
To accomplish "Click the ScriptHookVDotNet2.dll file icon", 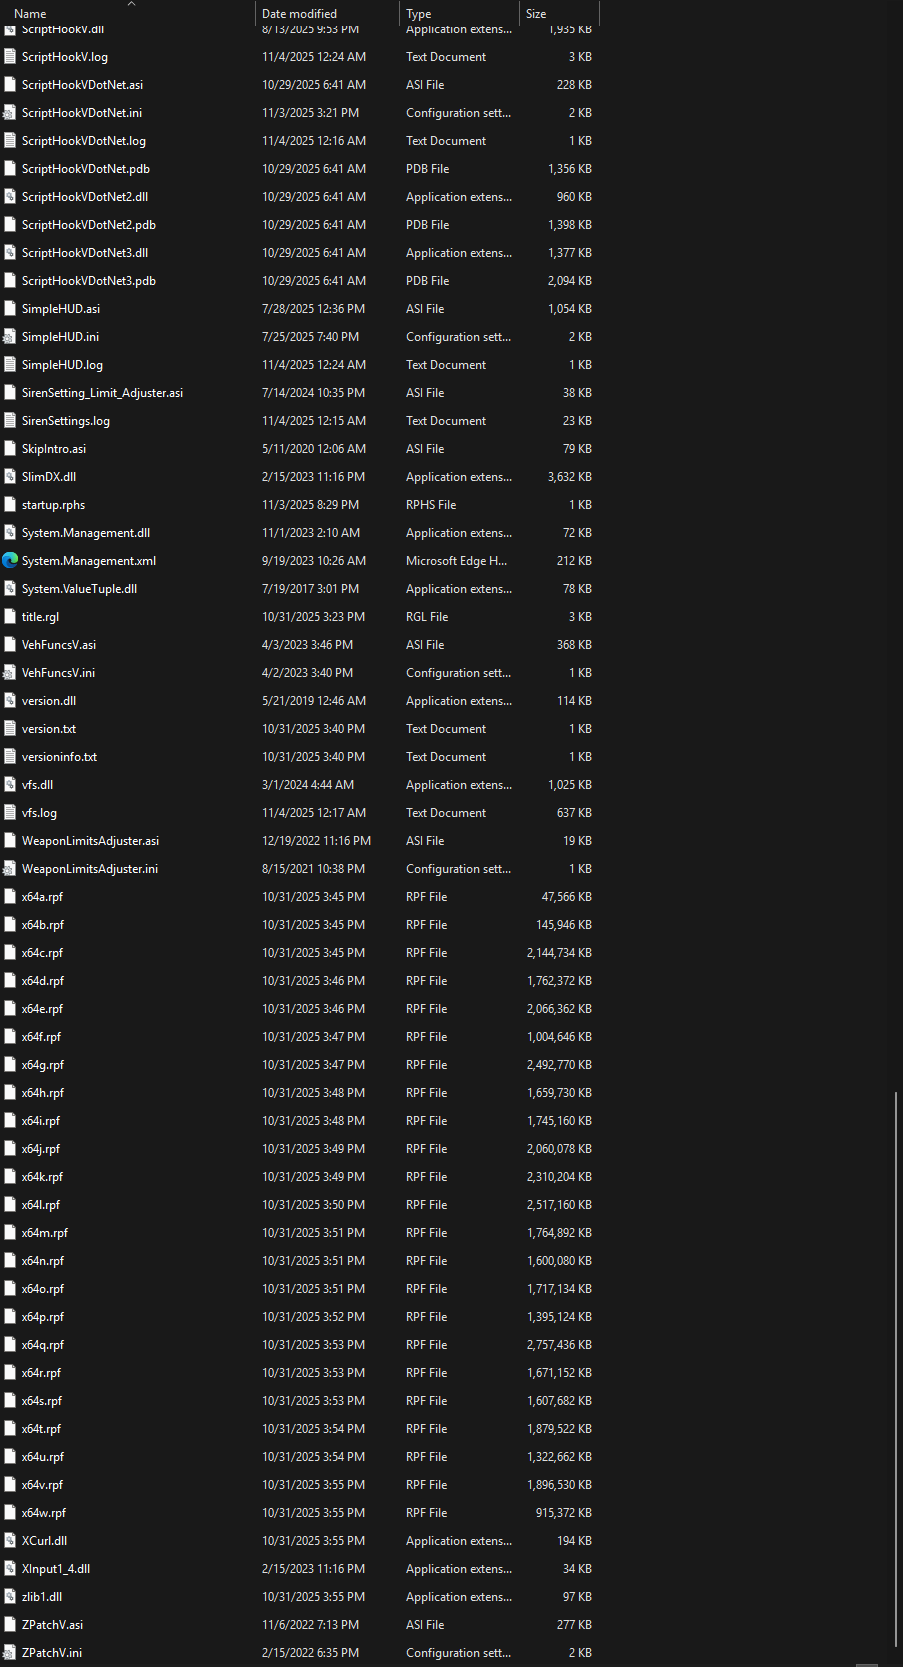I will (10, 197).
